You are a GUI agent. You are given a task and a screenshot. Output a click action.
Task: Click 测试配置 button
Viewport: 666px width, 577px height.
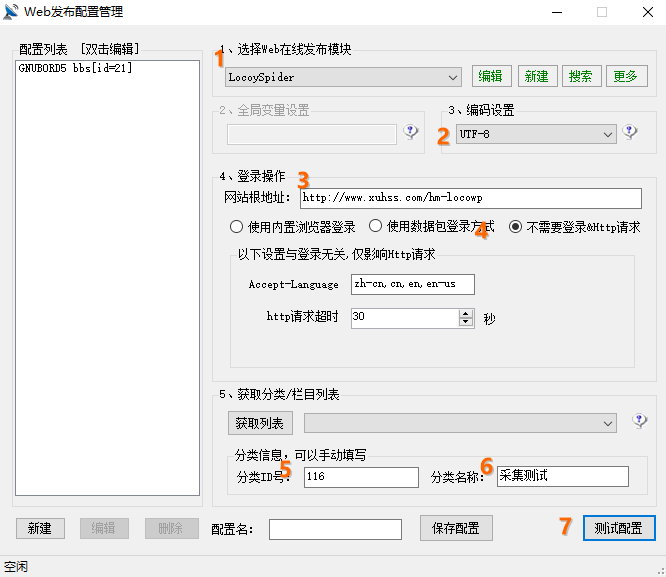pos(618,528)
